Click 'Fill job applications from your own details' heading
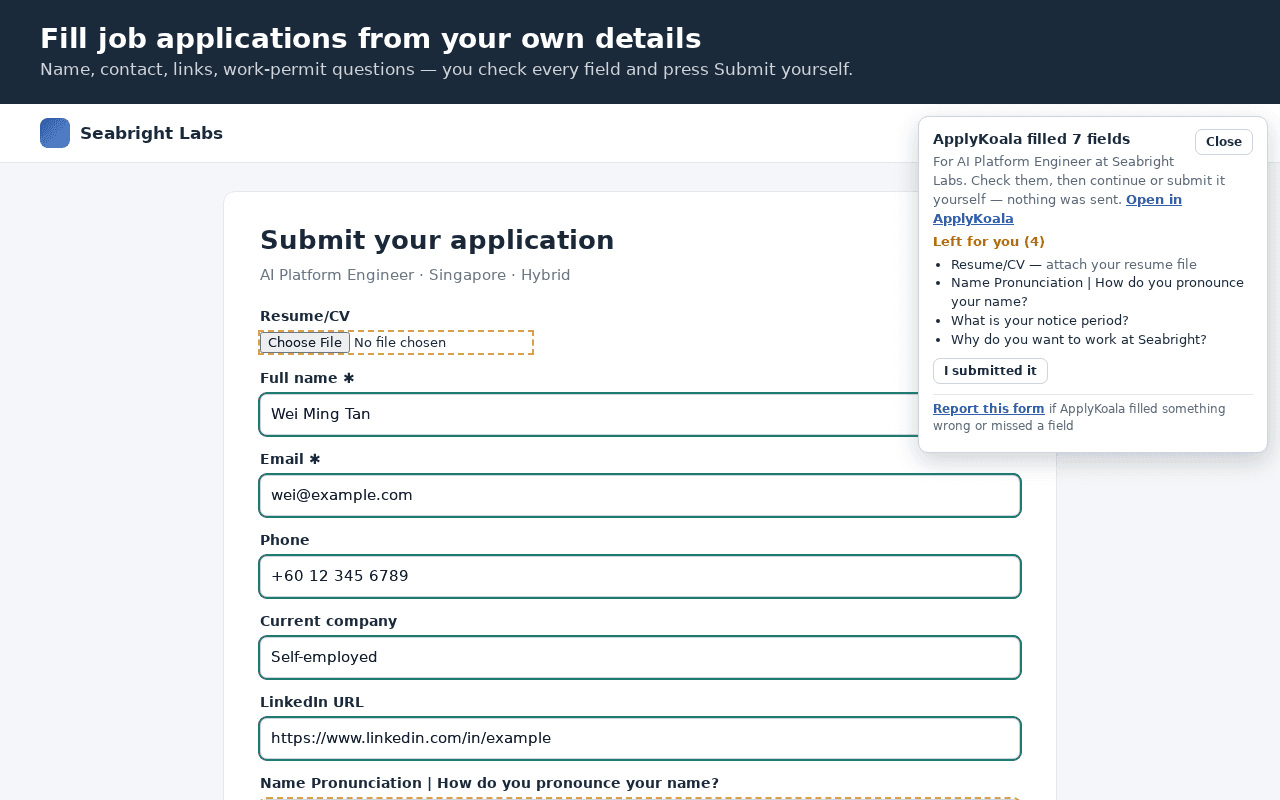 point(370,39)
